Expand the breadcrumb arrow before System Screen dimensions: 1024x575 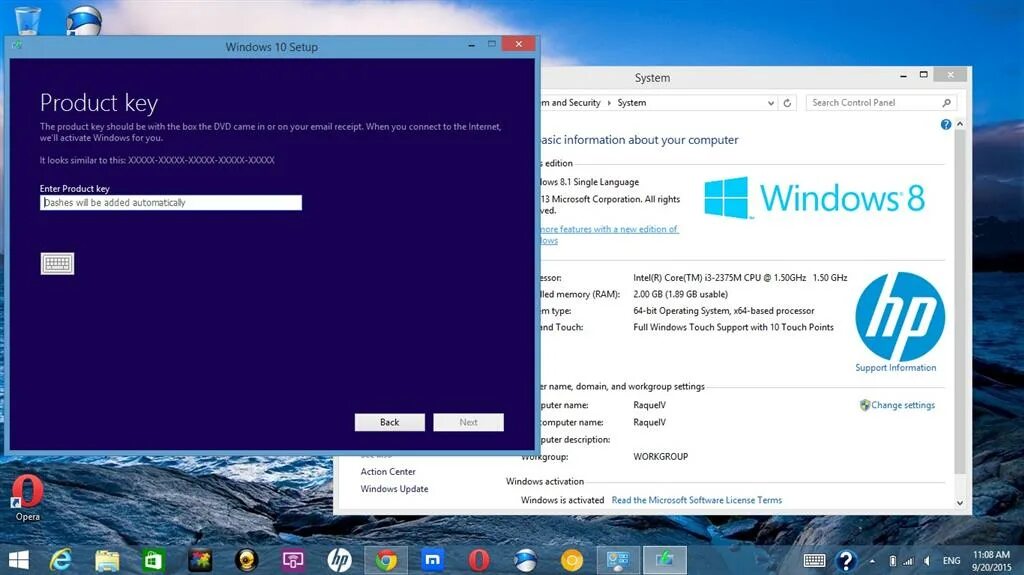click(x=609, y=103)
